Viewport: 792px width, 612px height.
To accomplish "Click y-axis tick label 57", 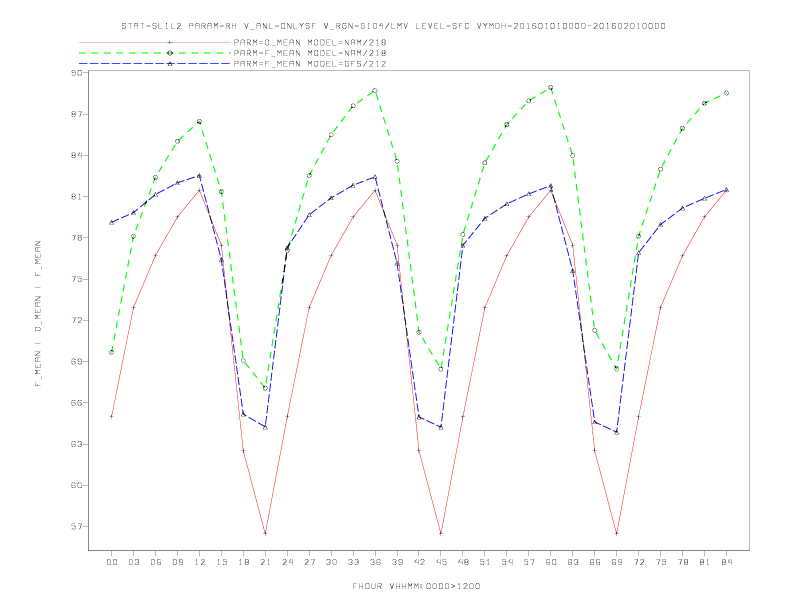I will click(76, 526).
